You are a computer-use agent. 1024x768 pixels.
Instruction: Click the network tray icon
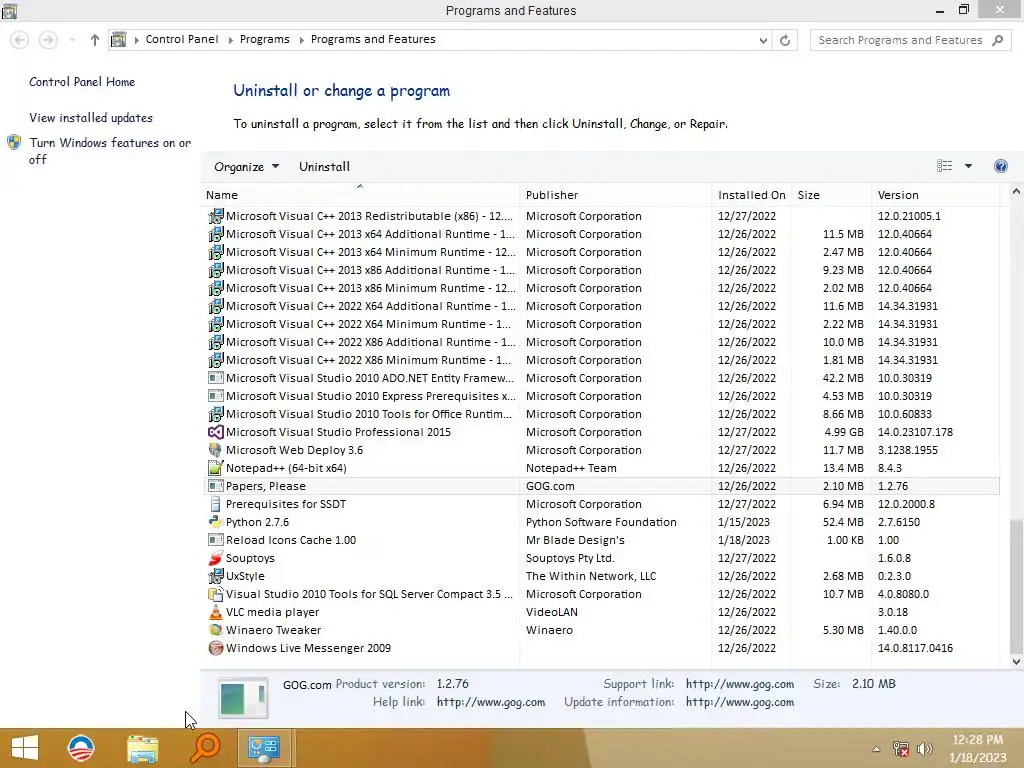tap(901, 749)
